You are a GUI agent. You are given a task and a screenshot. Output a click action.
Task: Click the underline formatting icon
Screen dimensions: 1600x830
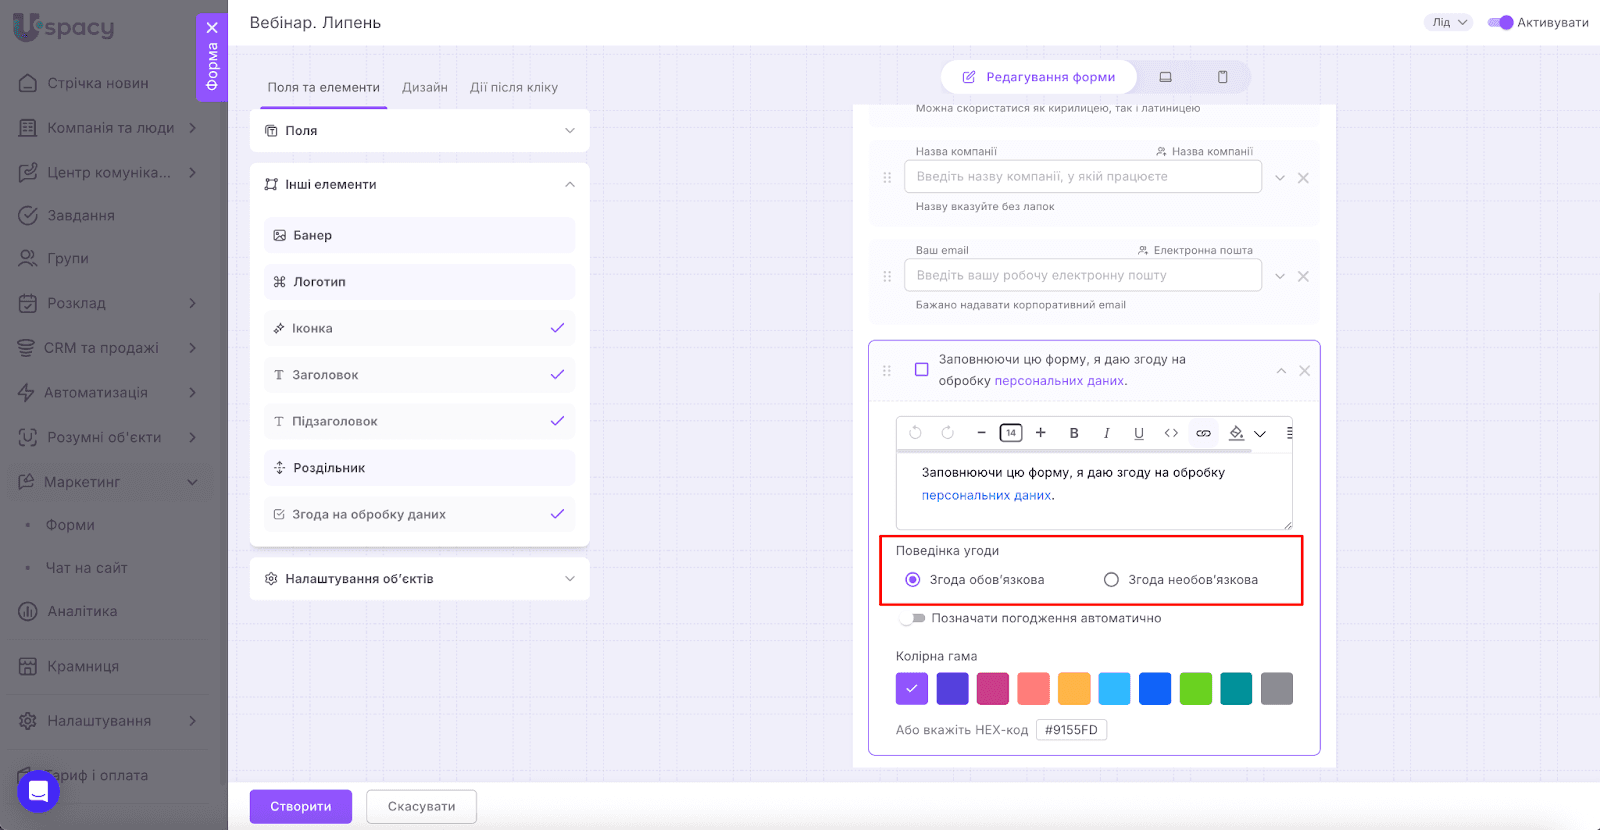tap(1138, 433)
